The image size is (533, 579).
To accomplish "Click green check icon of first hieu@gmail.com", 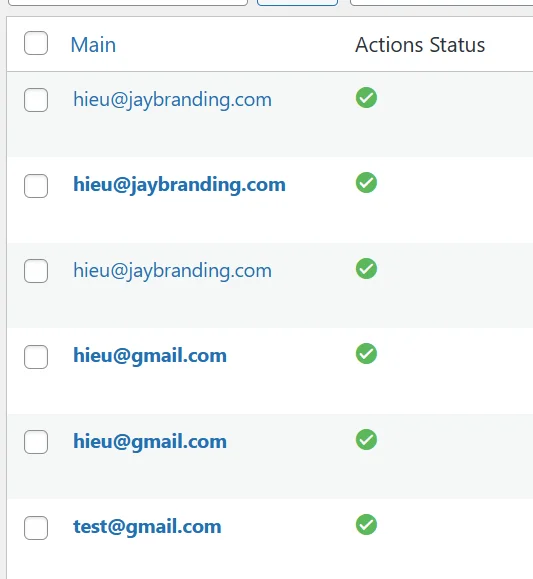I will (x=366, y=353).
